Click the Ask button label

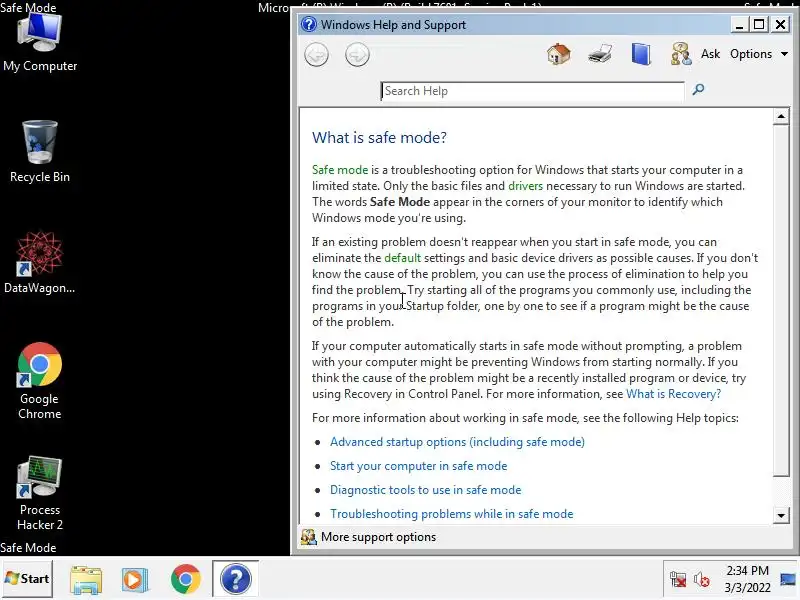pyautogui.click(x=710, y=54)
